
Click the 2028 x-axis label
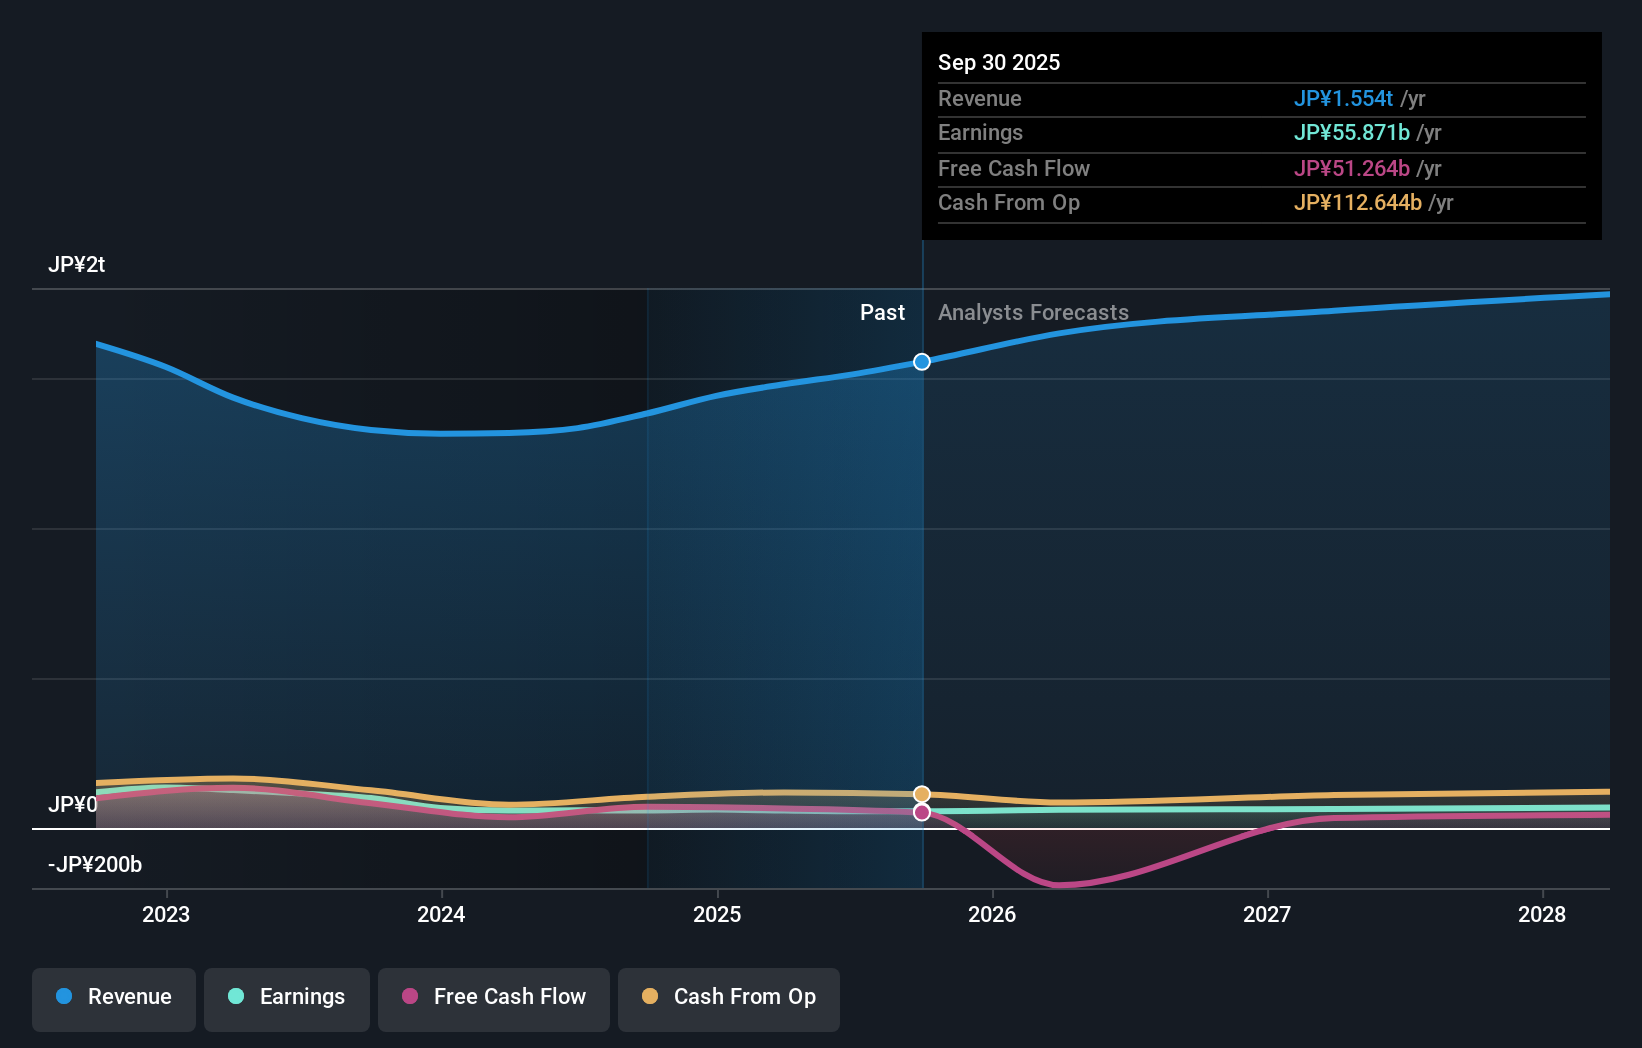click(x=1542, y=914)
